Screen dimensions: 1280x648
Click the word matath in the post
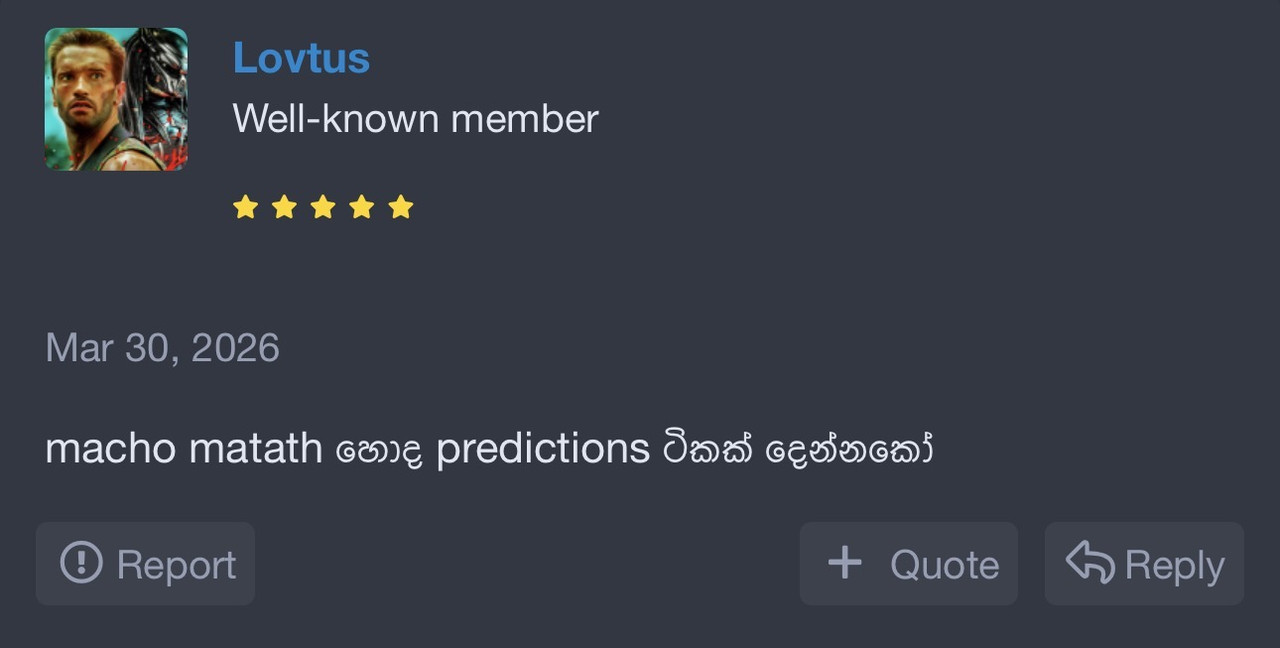(255, 448)
